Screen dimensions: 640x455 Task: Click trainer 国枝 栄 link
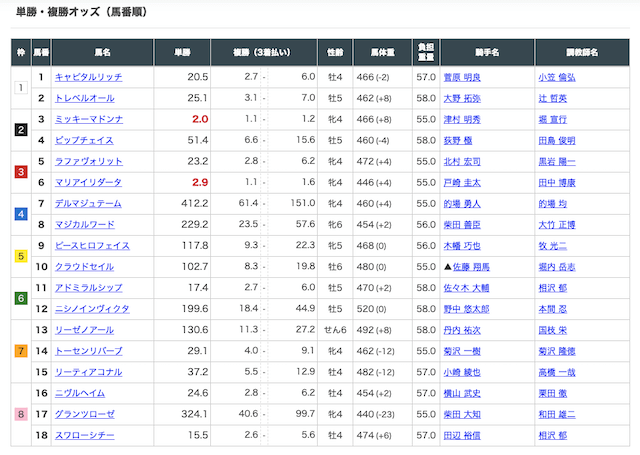[x=553, y=330]
